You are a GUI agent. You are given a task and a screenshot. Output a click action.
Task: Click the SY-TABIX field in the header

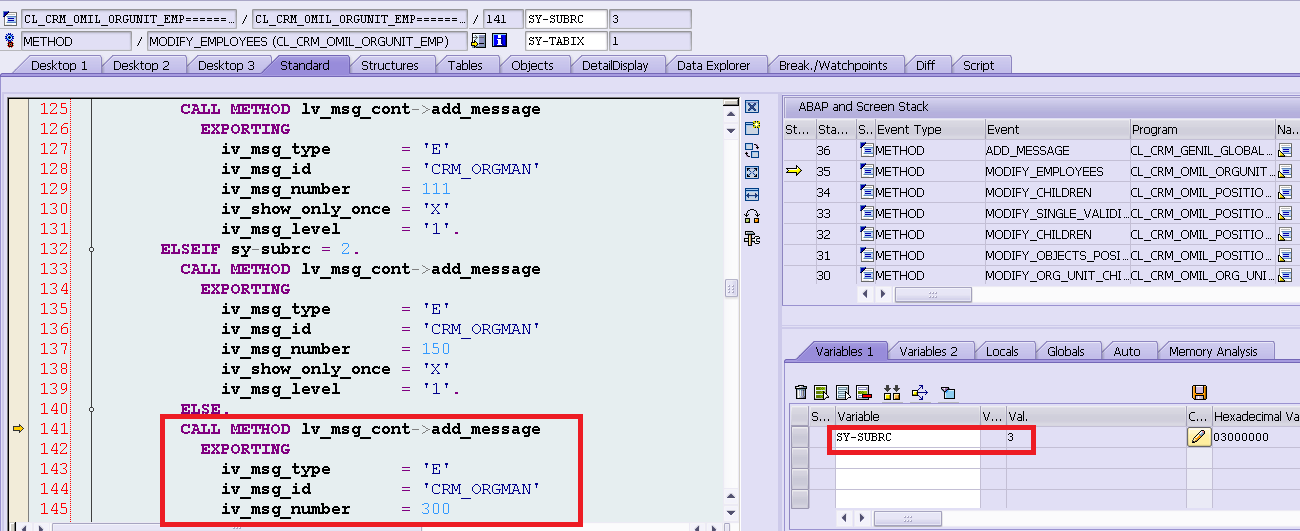tap(566, 41)
